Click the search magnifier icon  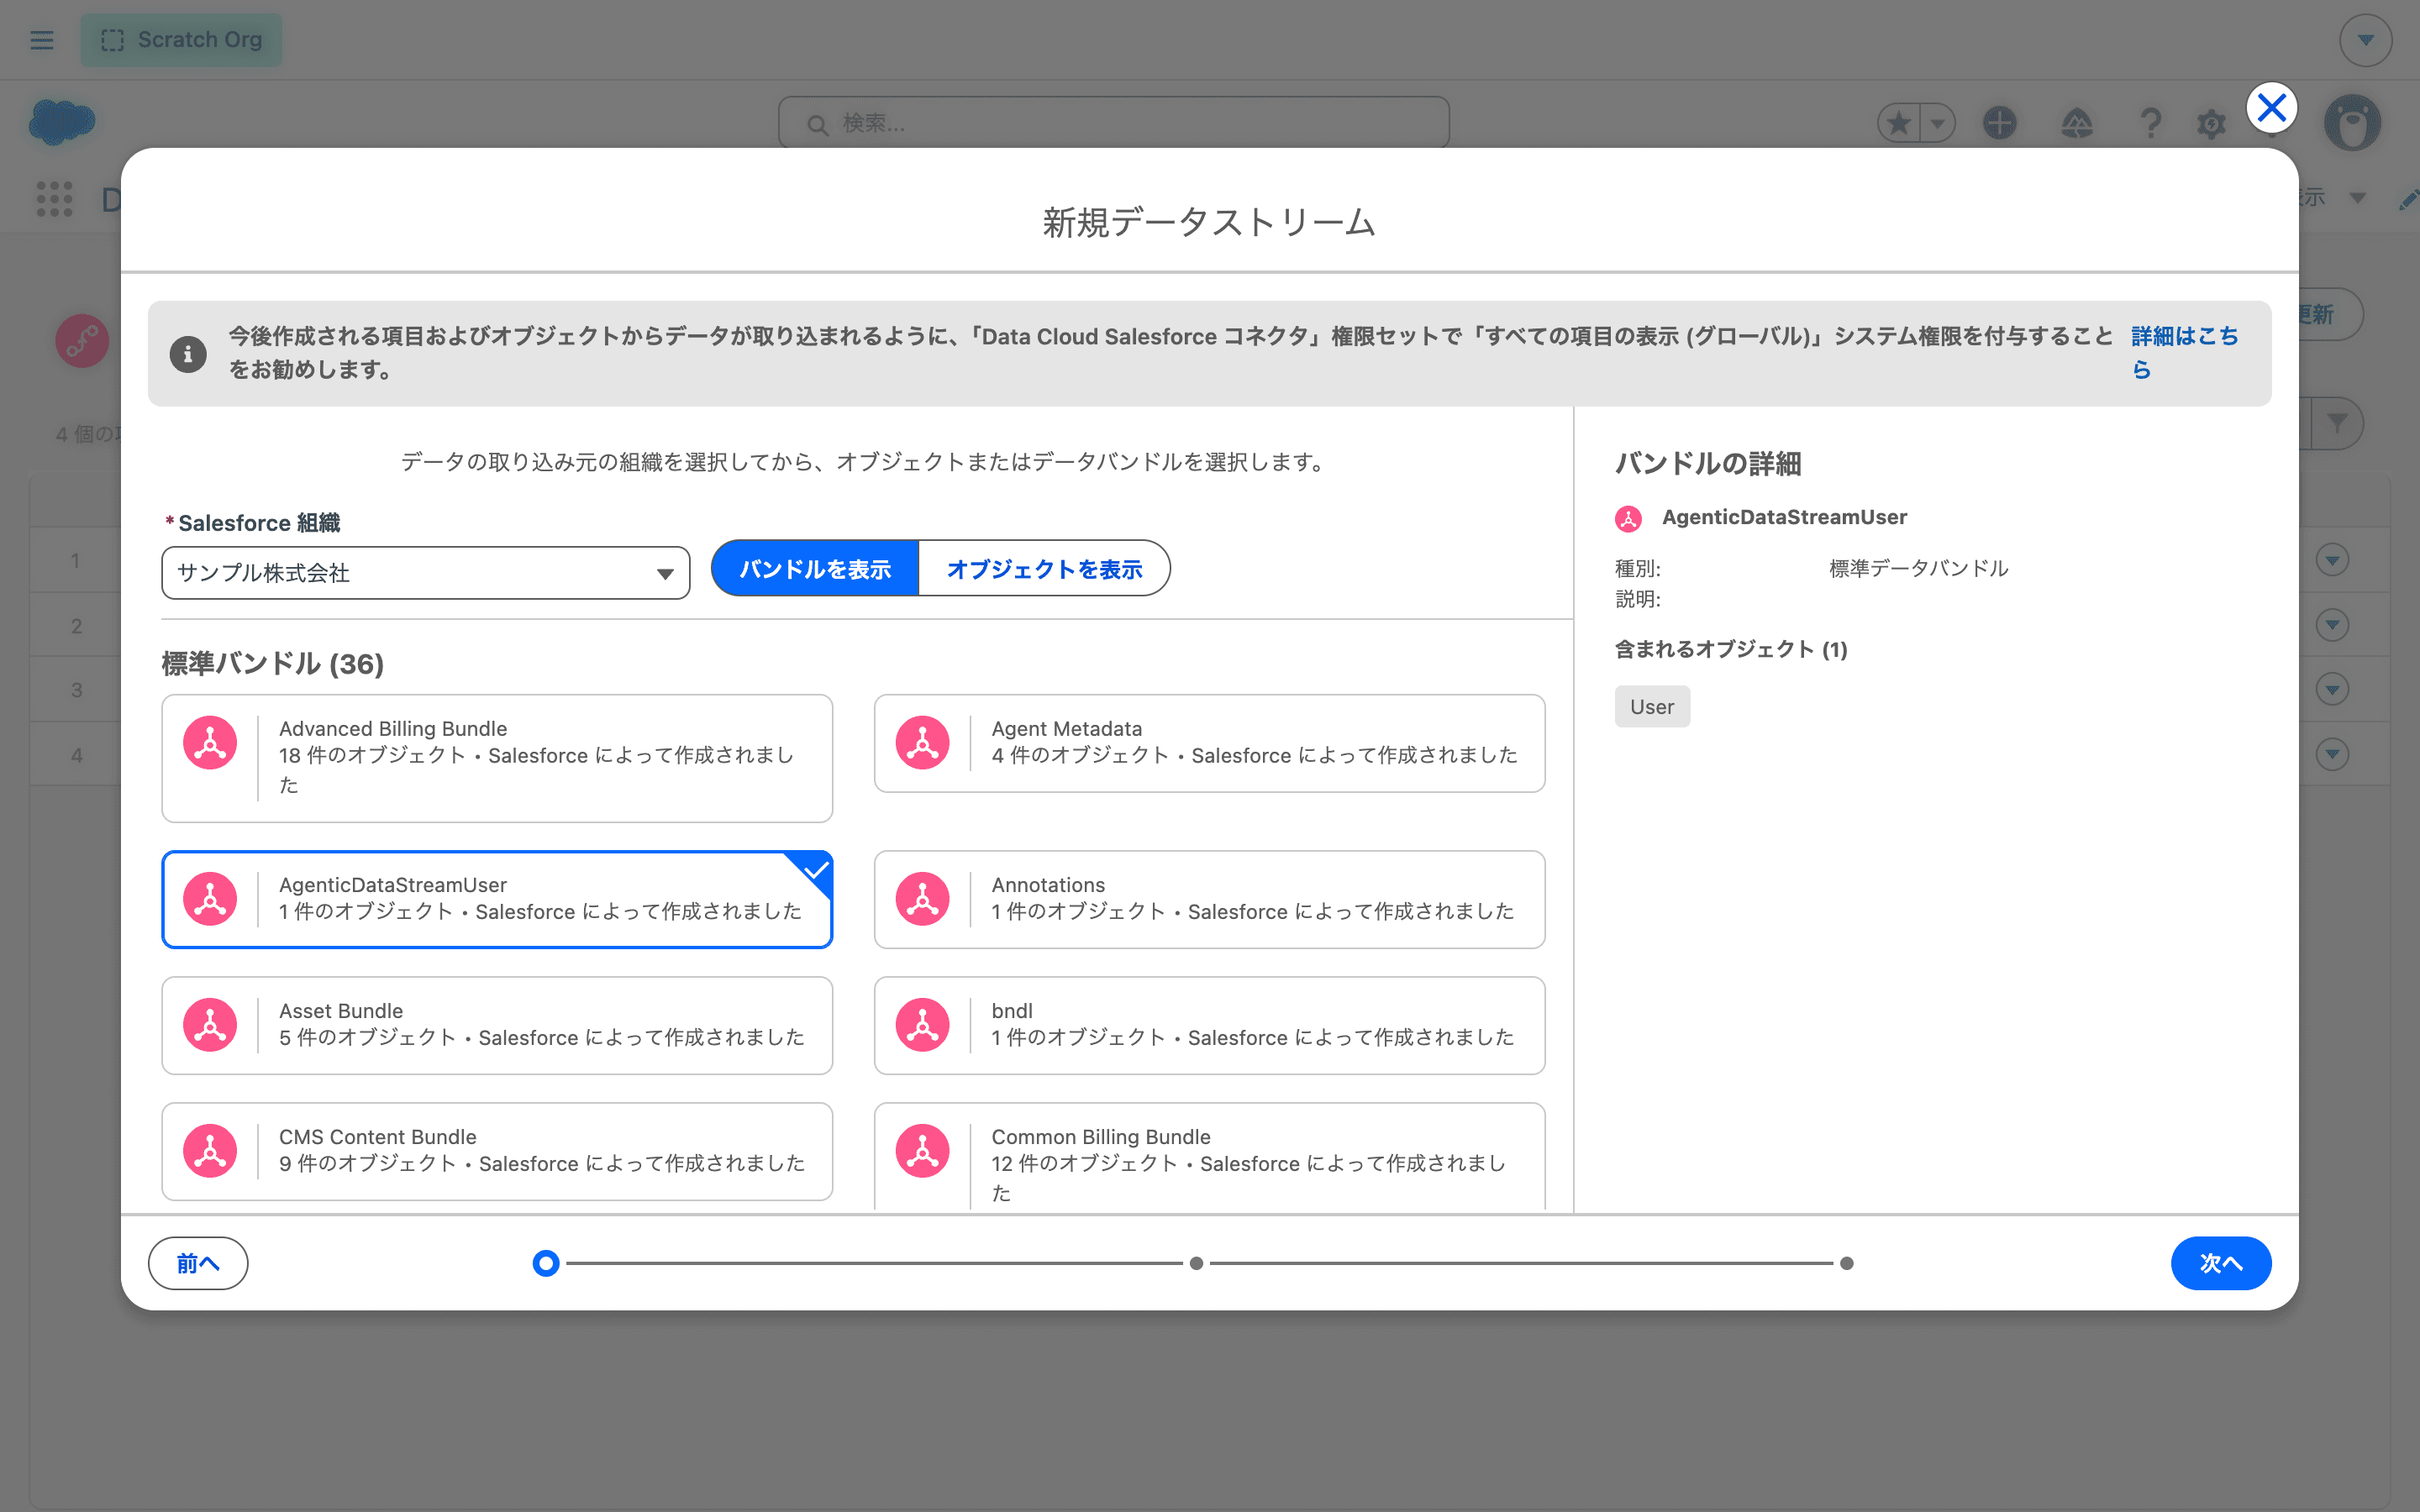(x=817, y=124)
